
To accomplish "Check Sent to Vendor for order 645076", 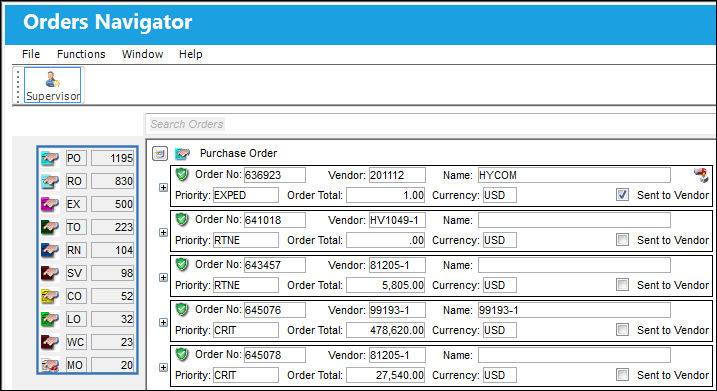I will coord(622,330).
